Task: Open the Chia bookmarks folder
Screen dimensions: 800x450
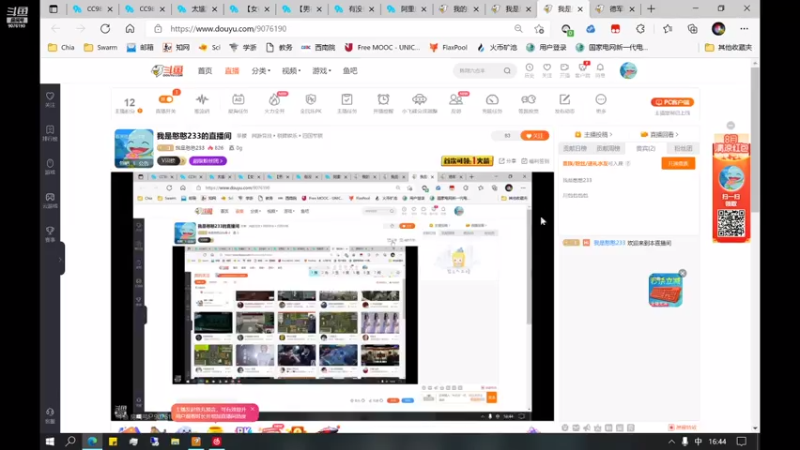Action: click(61, 47)
